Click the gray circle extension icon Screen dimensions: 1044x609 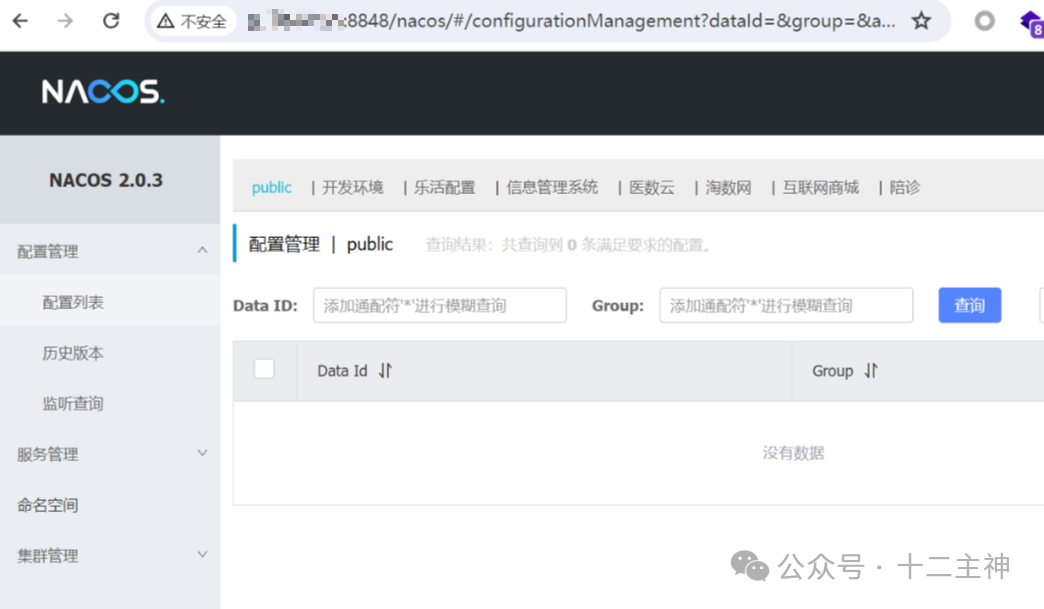pos(984,21)
